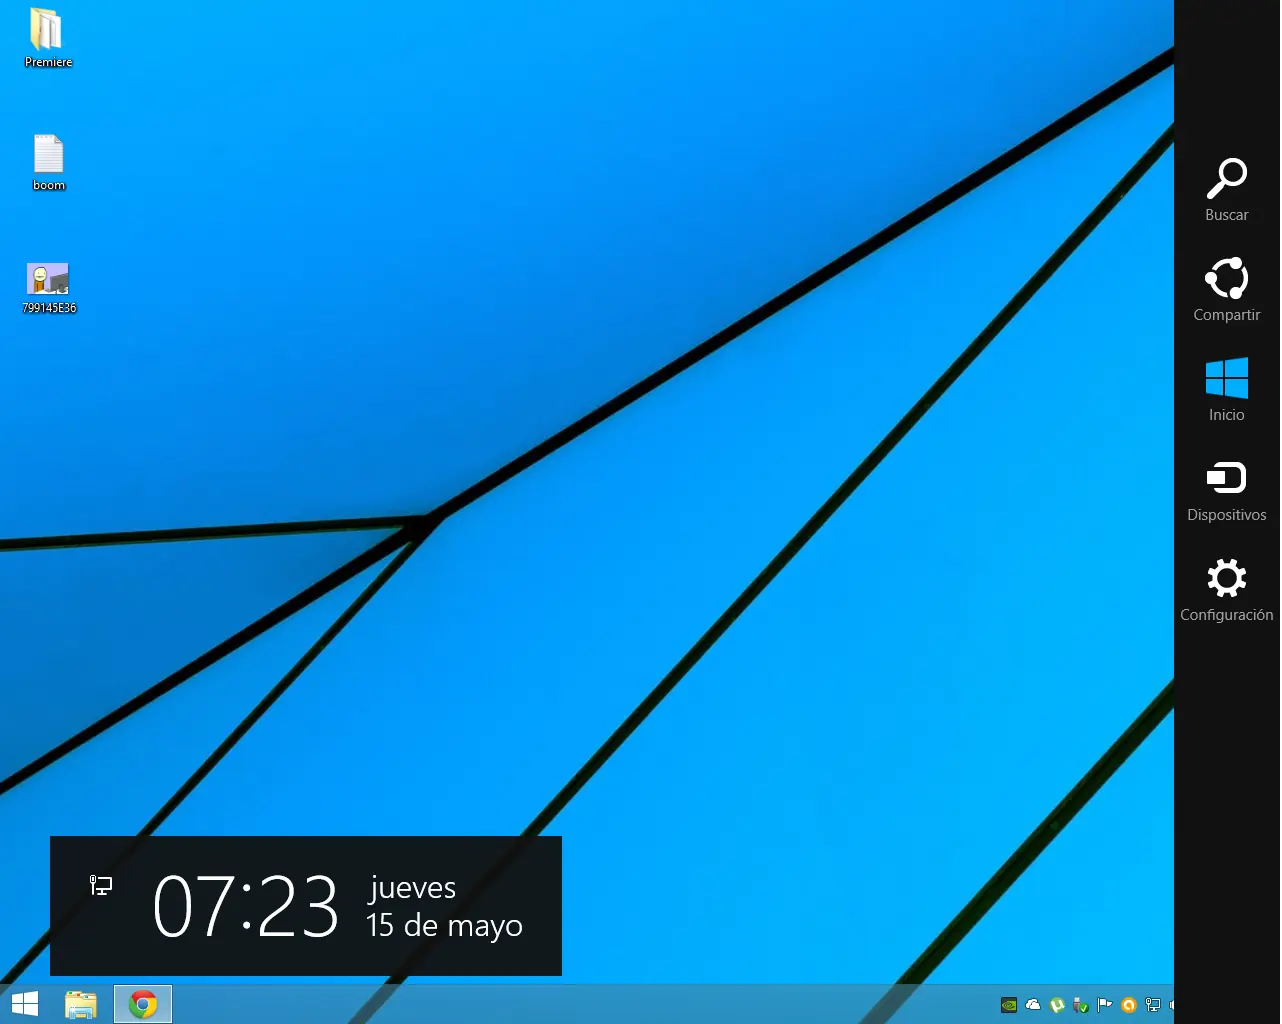
Task: Open the network tray icon on taskbar
Action: coord(1153,1005)
